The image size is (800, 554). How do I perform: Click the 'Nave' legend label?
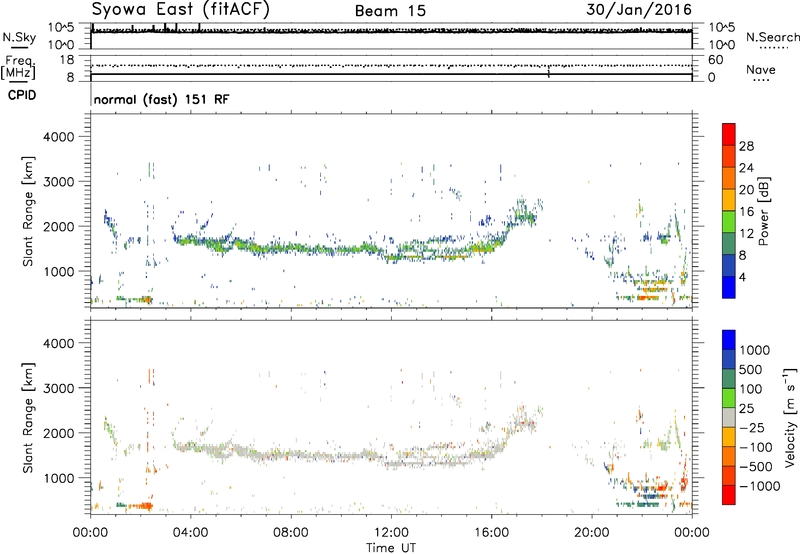pyautogui.click(x=760, y=69)
